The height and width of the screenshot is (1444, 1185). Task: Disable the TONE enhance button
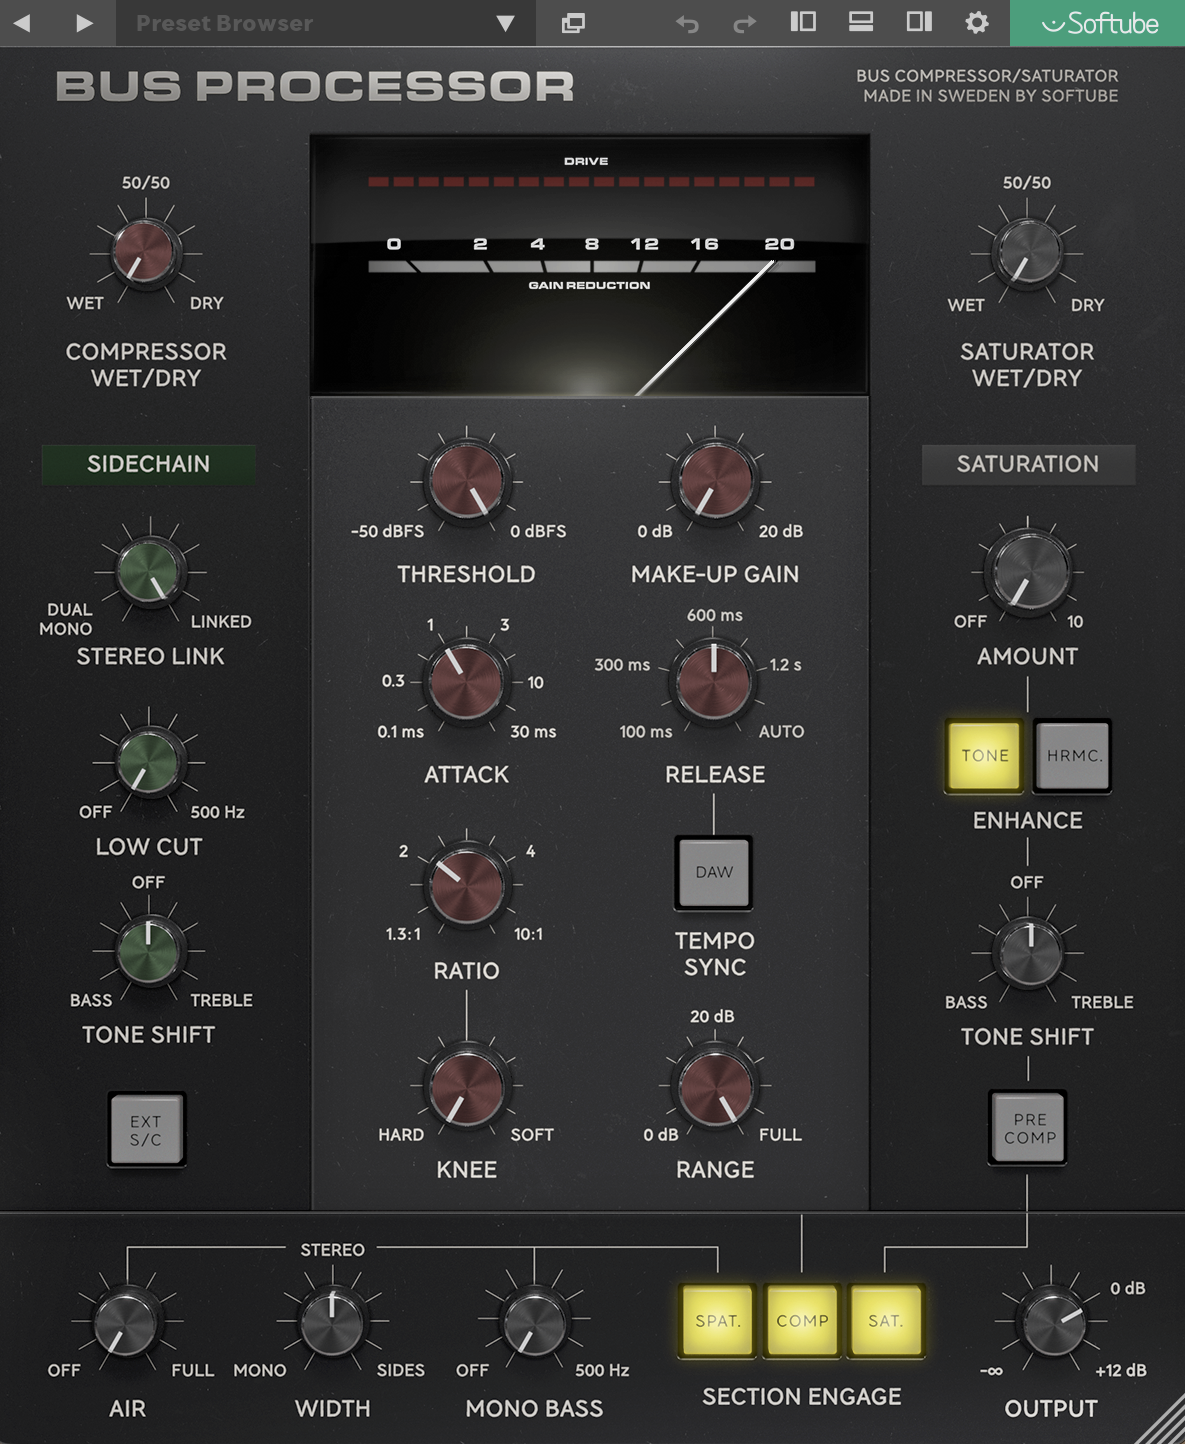[x=985, y=756]
